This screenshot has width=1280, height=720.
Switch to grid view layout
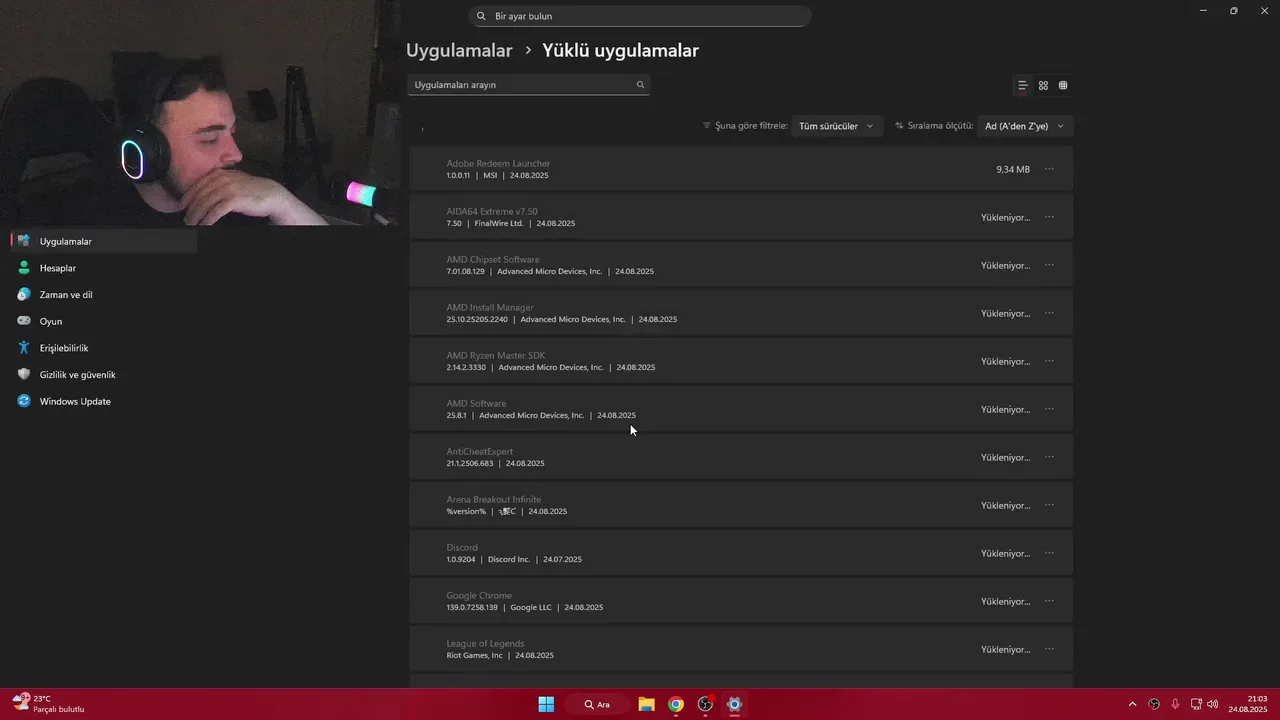(x=1043, y=85)
